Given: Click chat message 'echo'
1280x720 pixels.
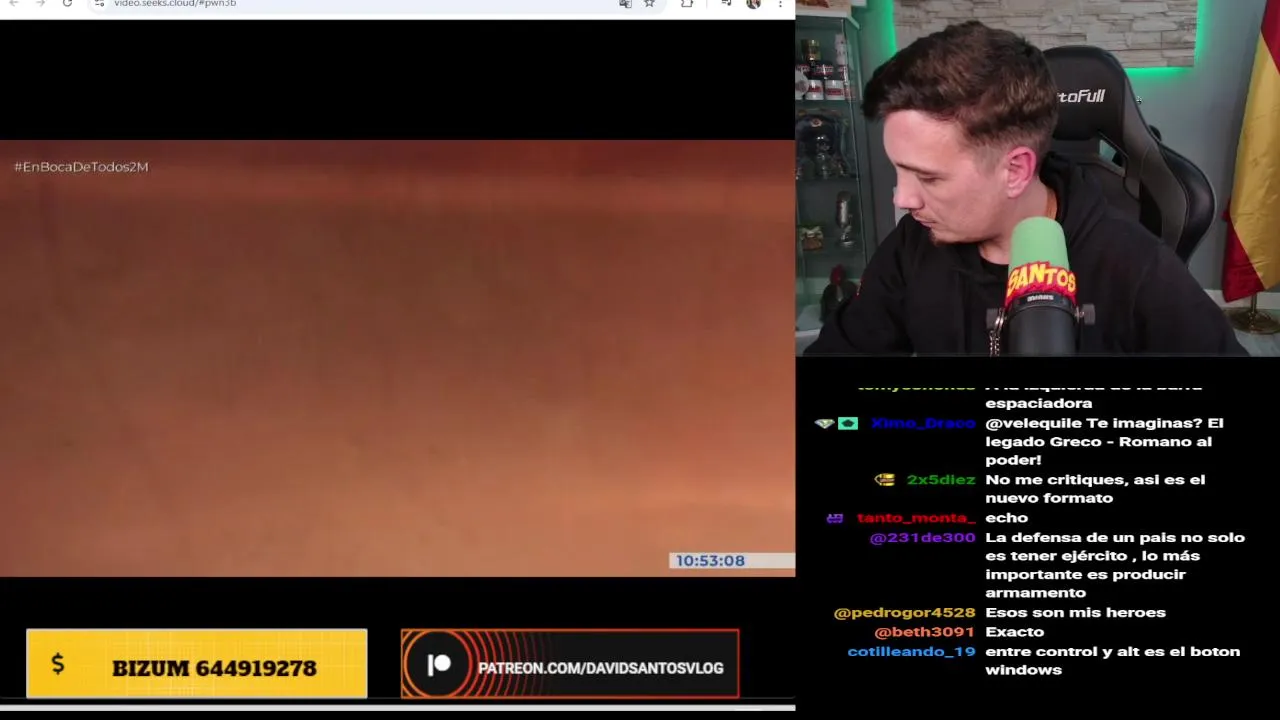Looking at the screenshot, I should [x=1006, y=518].
